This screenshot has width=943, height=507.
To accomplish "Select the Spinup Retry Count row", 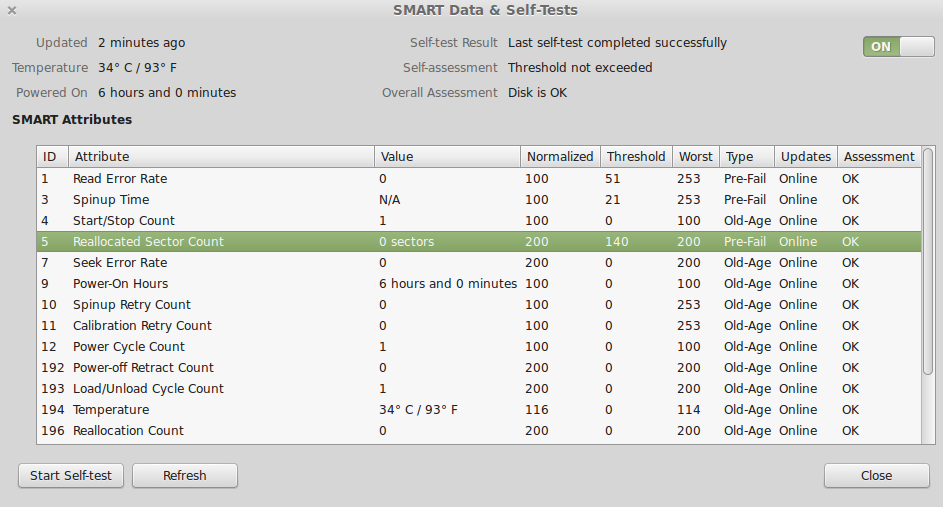I will point(479,305).
